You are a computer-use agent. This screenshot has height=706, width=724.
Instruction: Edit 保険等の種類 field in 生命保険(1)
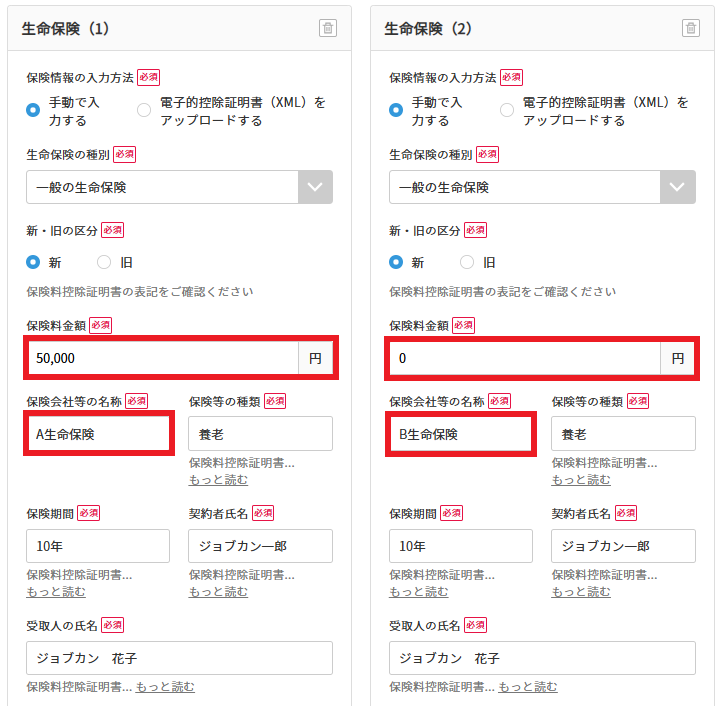260,434
